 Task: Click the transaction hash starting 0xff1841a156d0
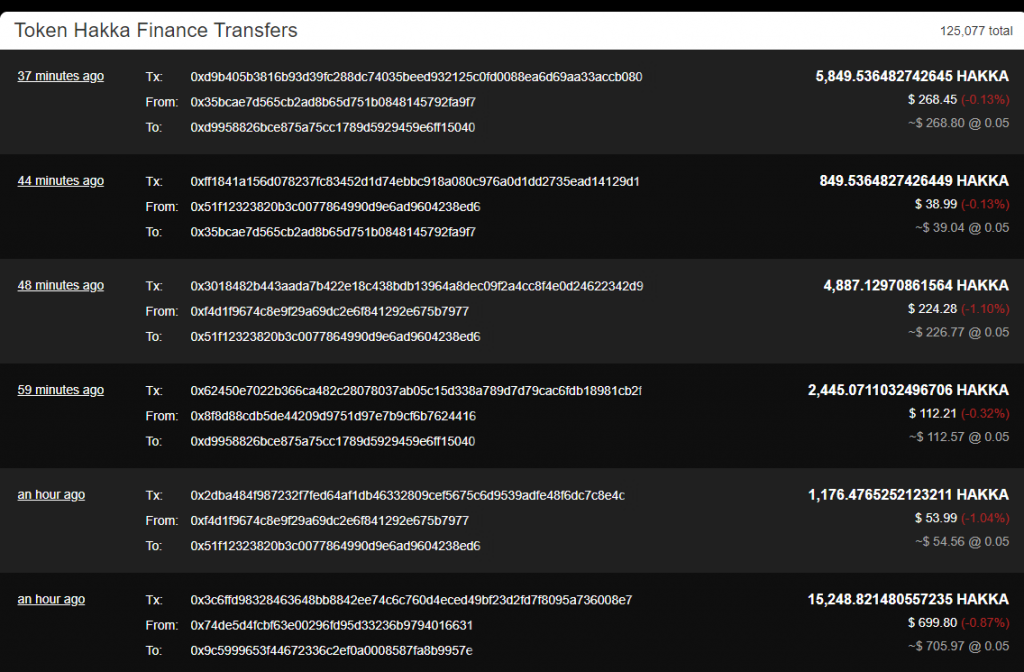pos(415,182)
